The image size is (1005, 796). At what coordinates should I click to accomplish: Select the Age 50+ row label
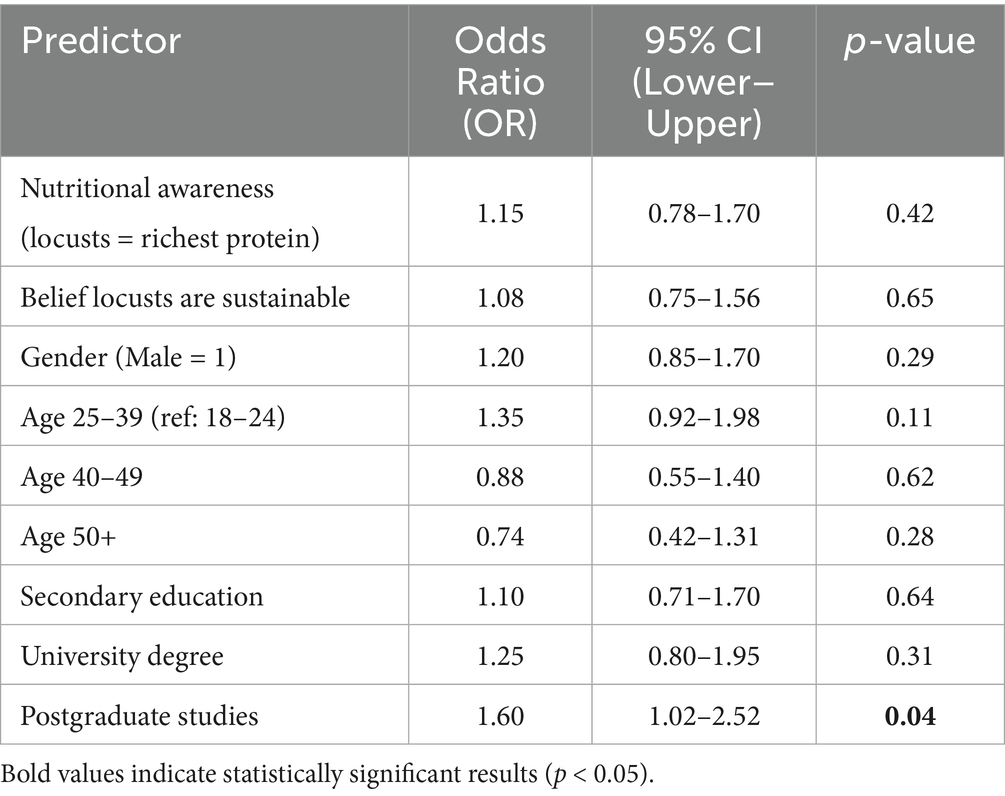64,537
